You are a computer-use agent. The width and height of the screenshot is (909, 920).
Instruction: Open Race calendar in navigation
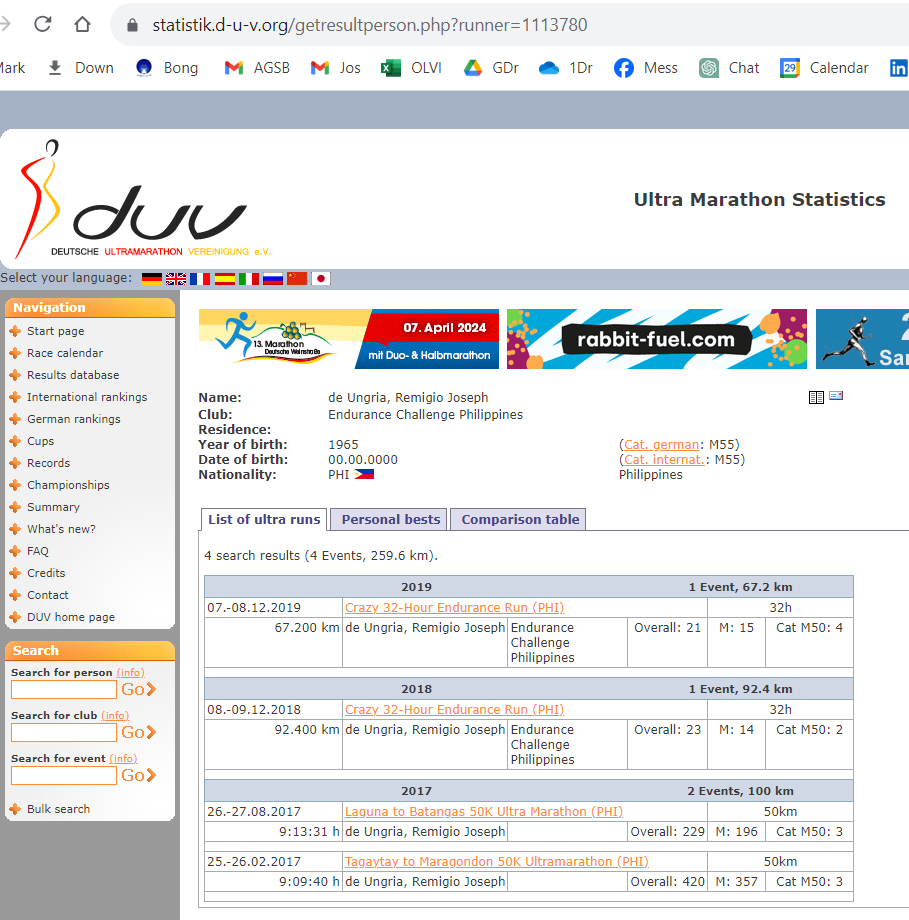(x=65, y=353)
